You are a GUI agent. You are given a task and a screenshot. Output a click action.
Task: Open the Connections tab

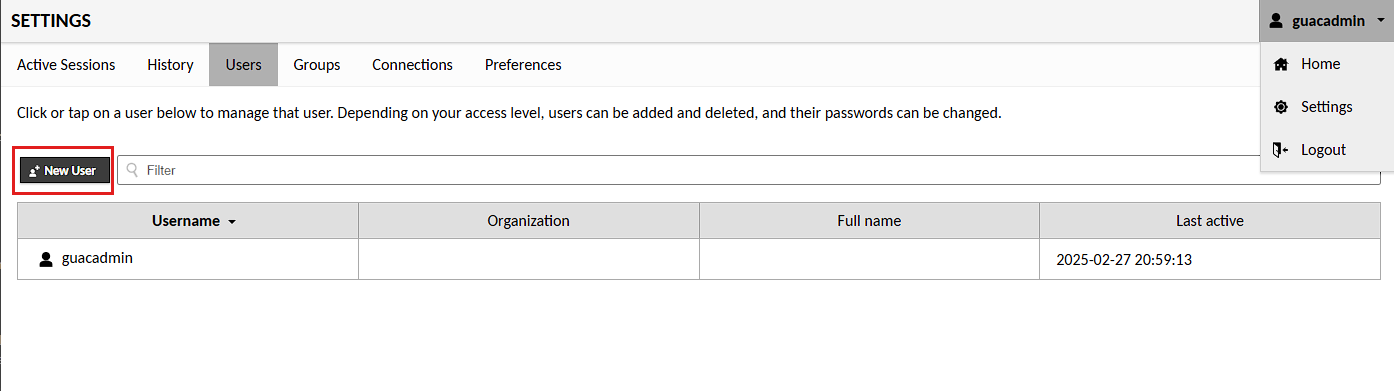click(412, 65)
